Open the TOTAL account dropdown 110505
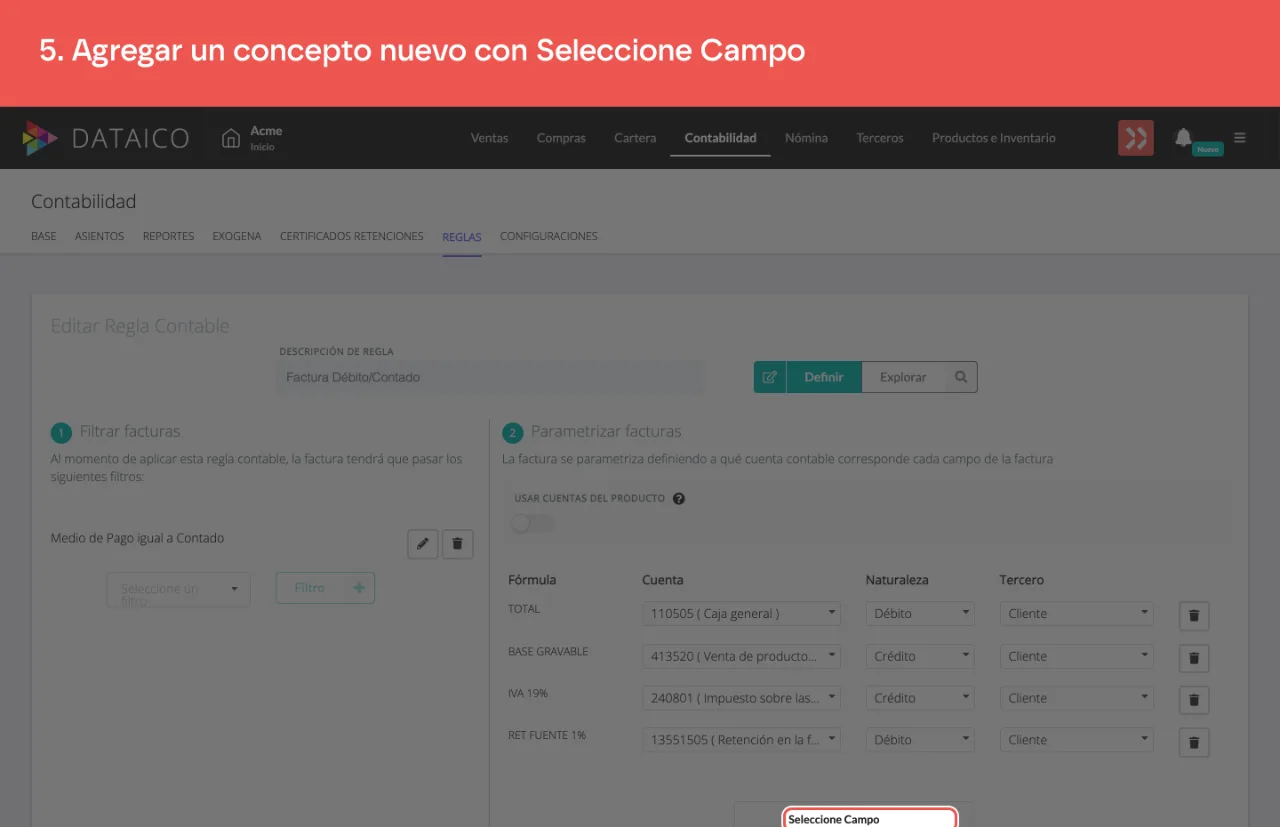The image size is (1280, 827). [x=741, y=614]
